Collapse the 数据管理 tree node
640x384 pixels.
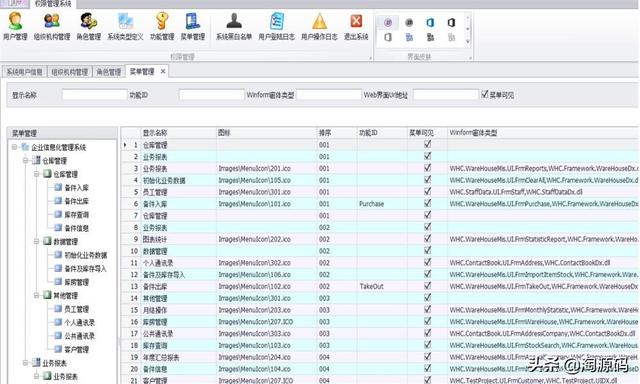[36, 241]
